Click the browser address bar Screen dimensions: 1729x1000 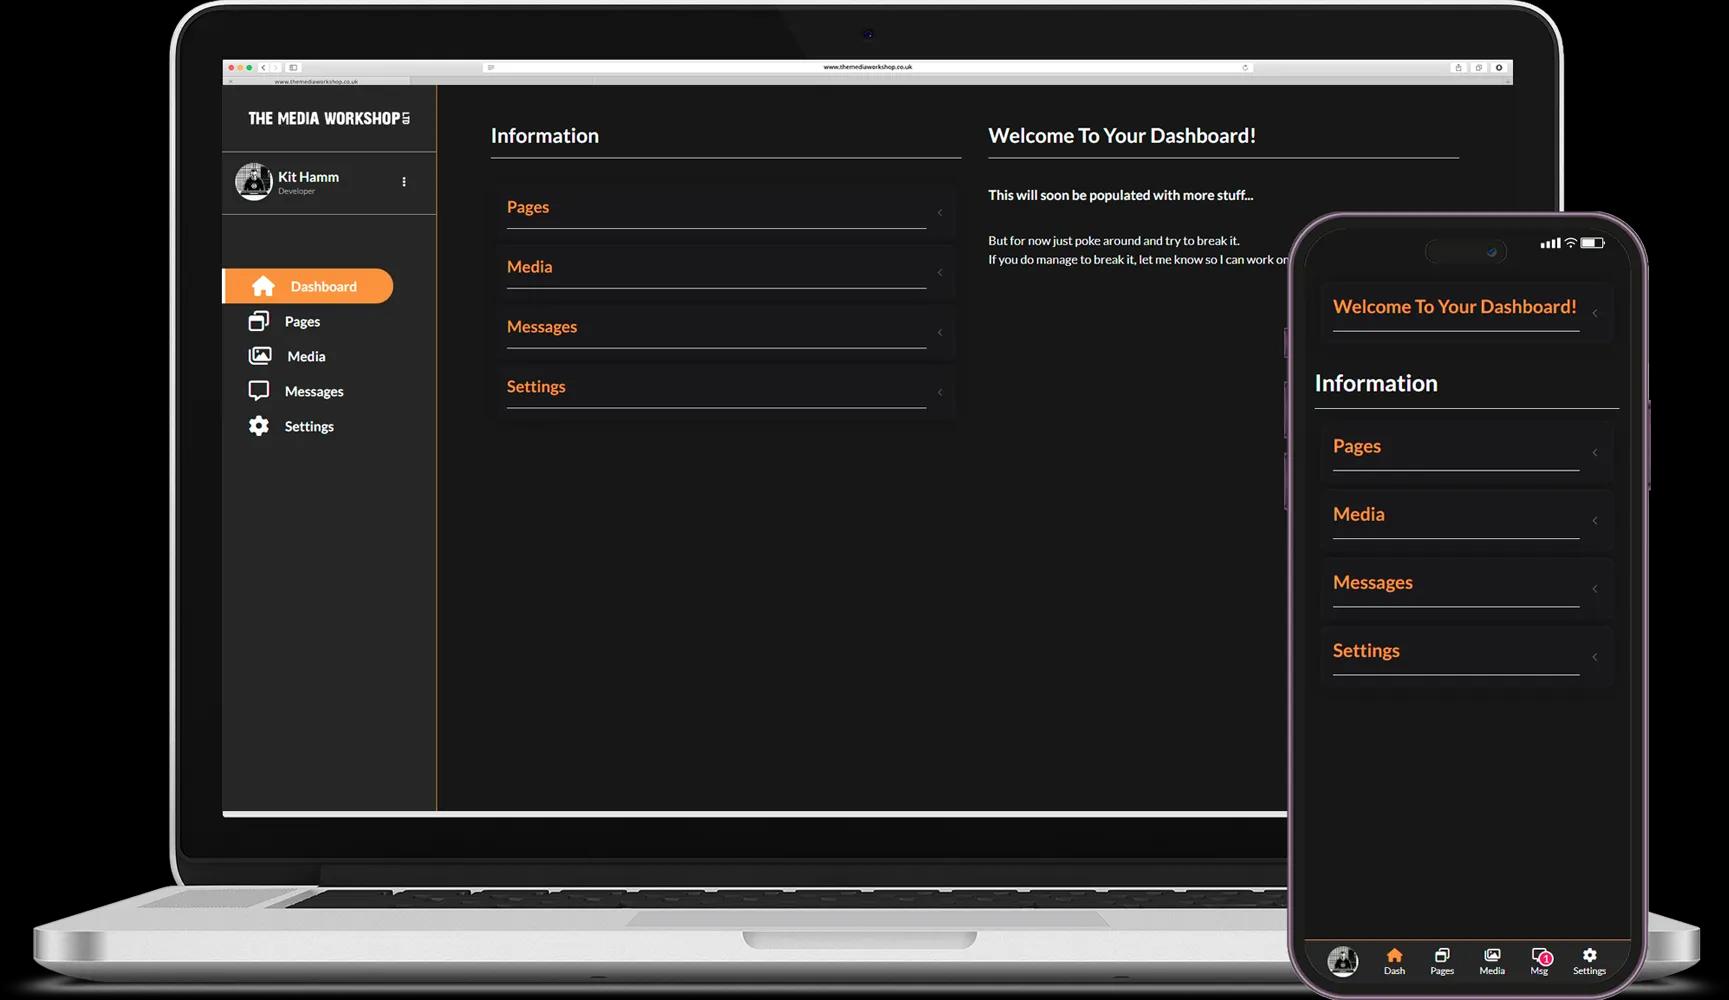pos(867,68)
